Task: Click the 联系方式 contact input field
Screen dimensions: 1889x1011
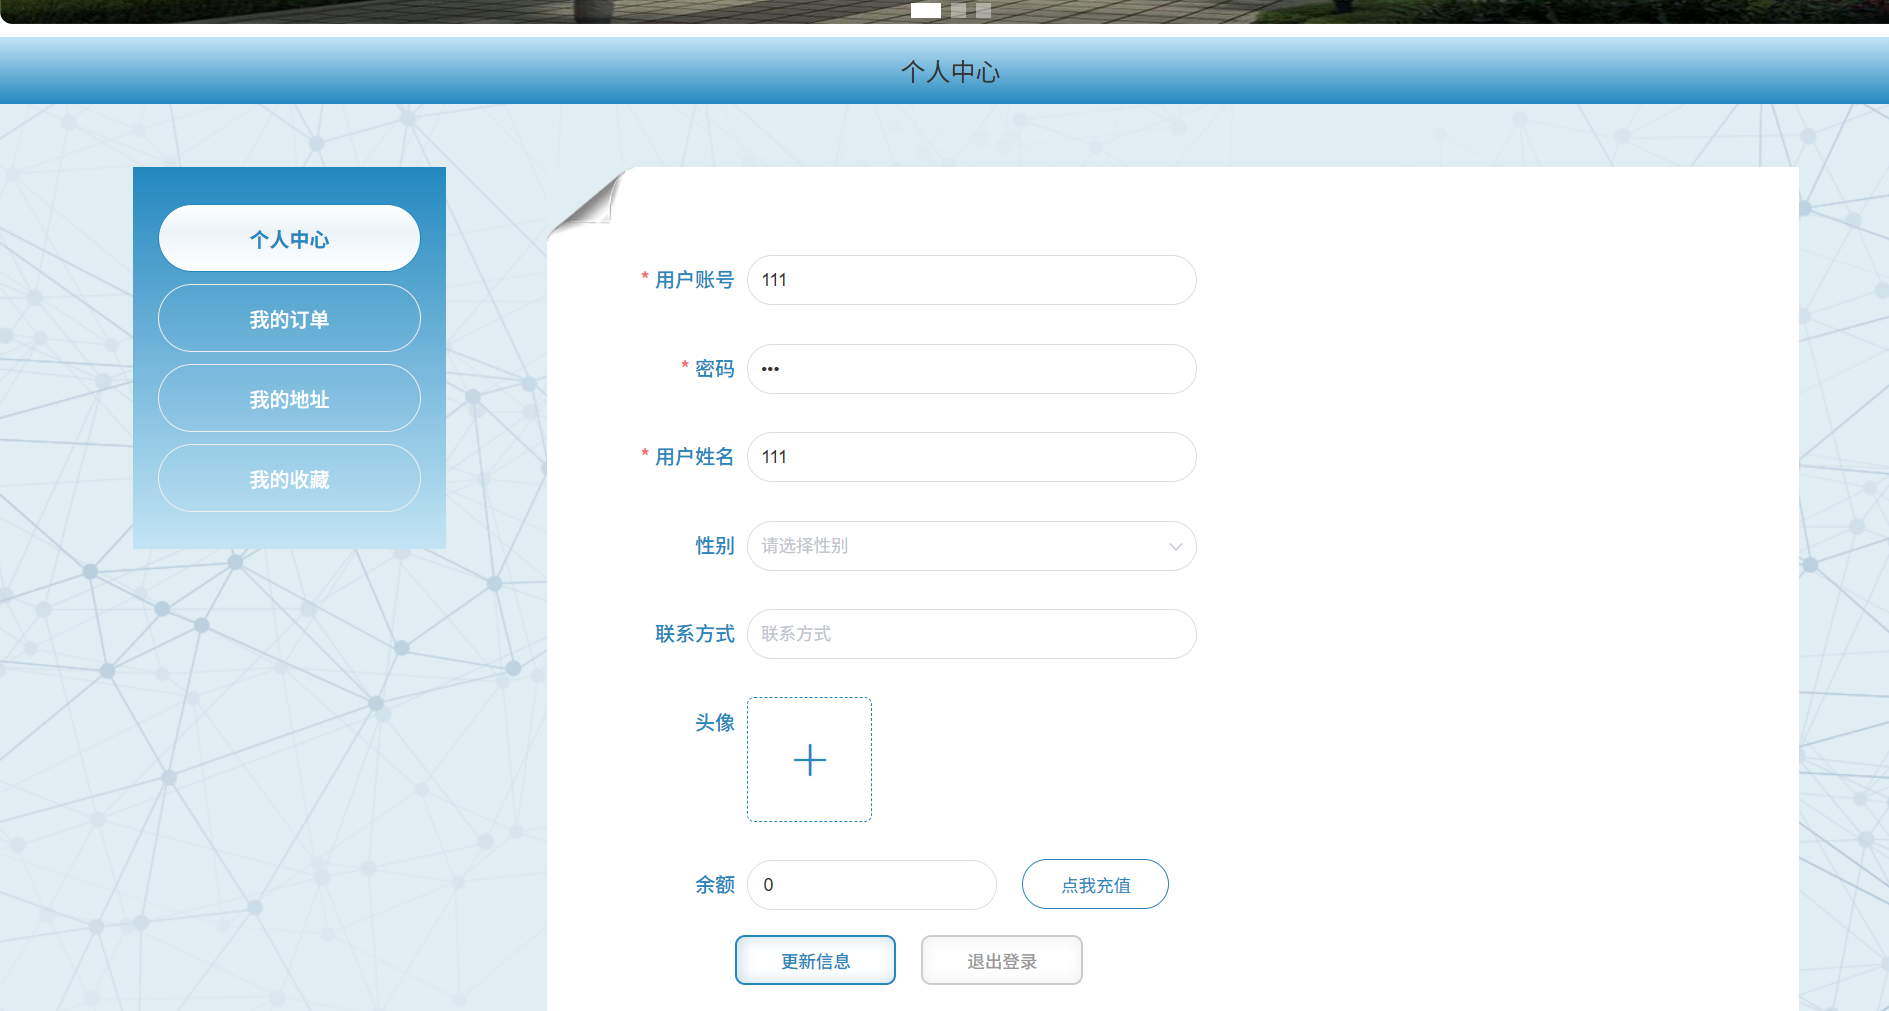Action: point(971,634)
